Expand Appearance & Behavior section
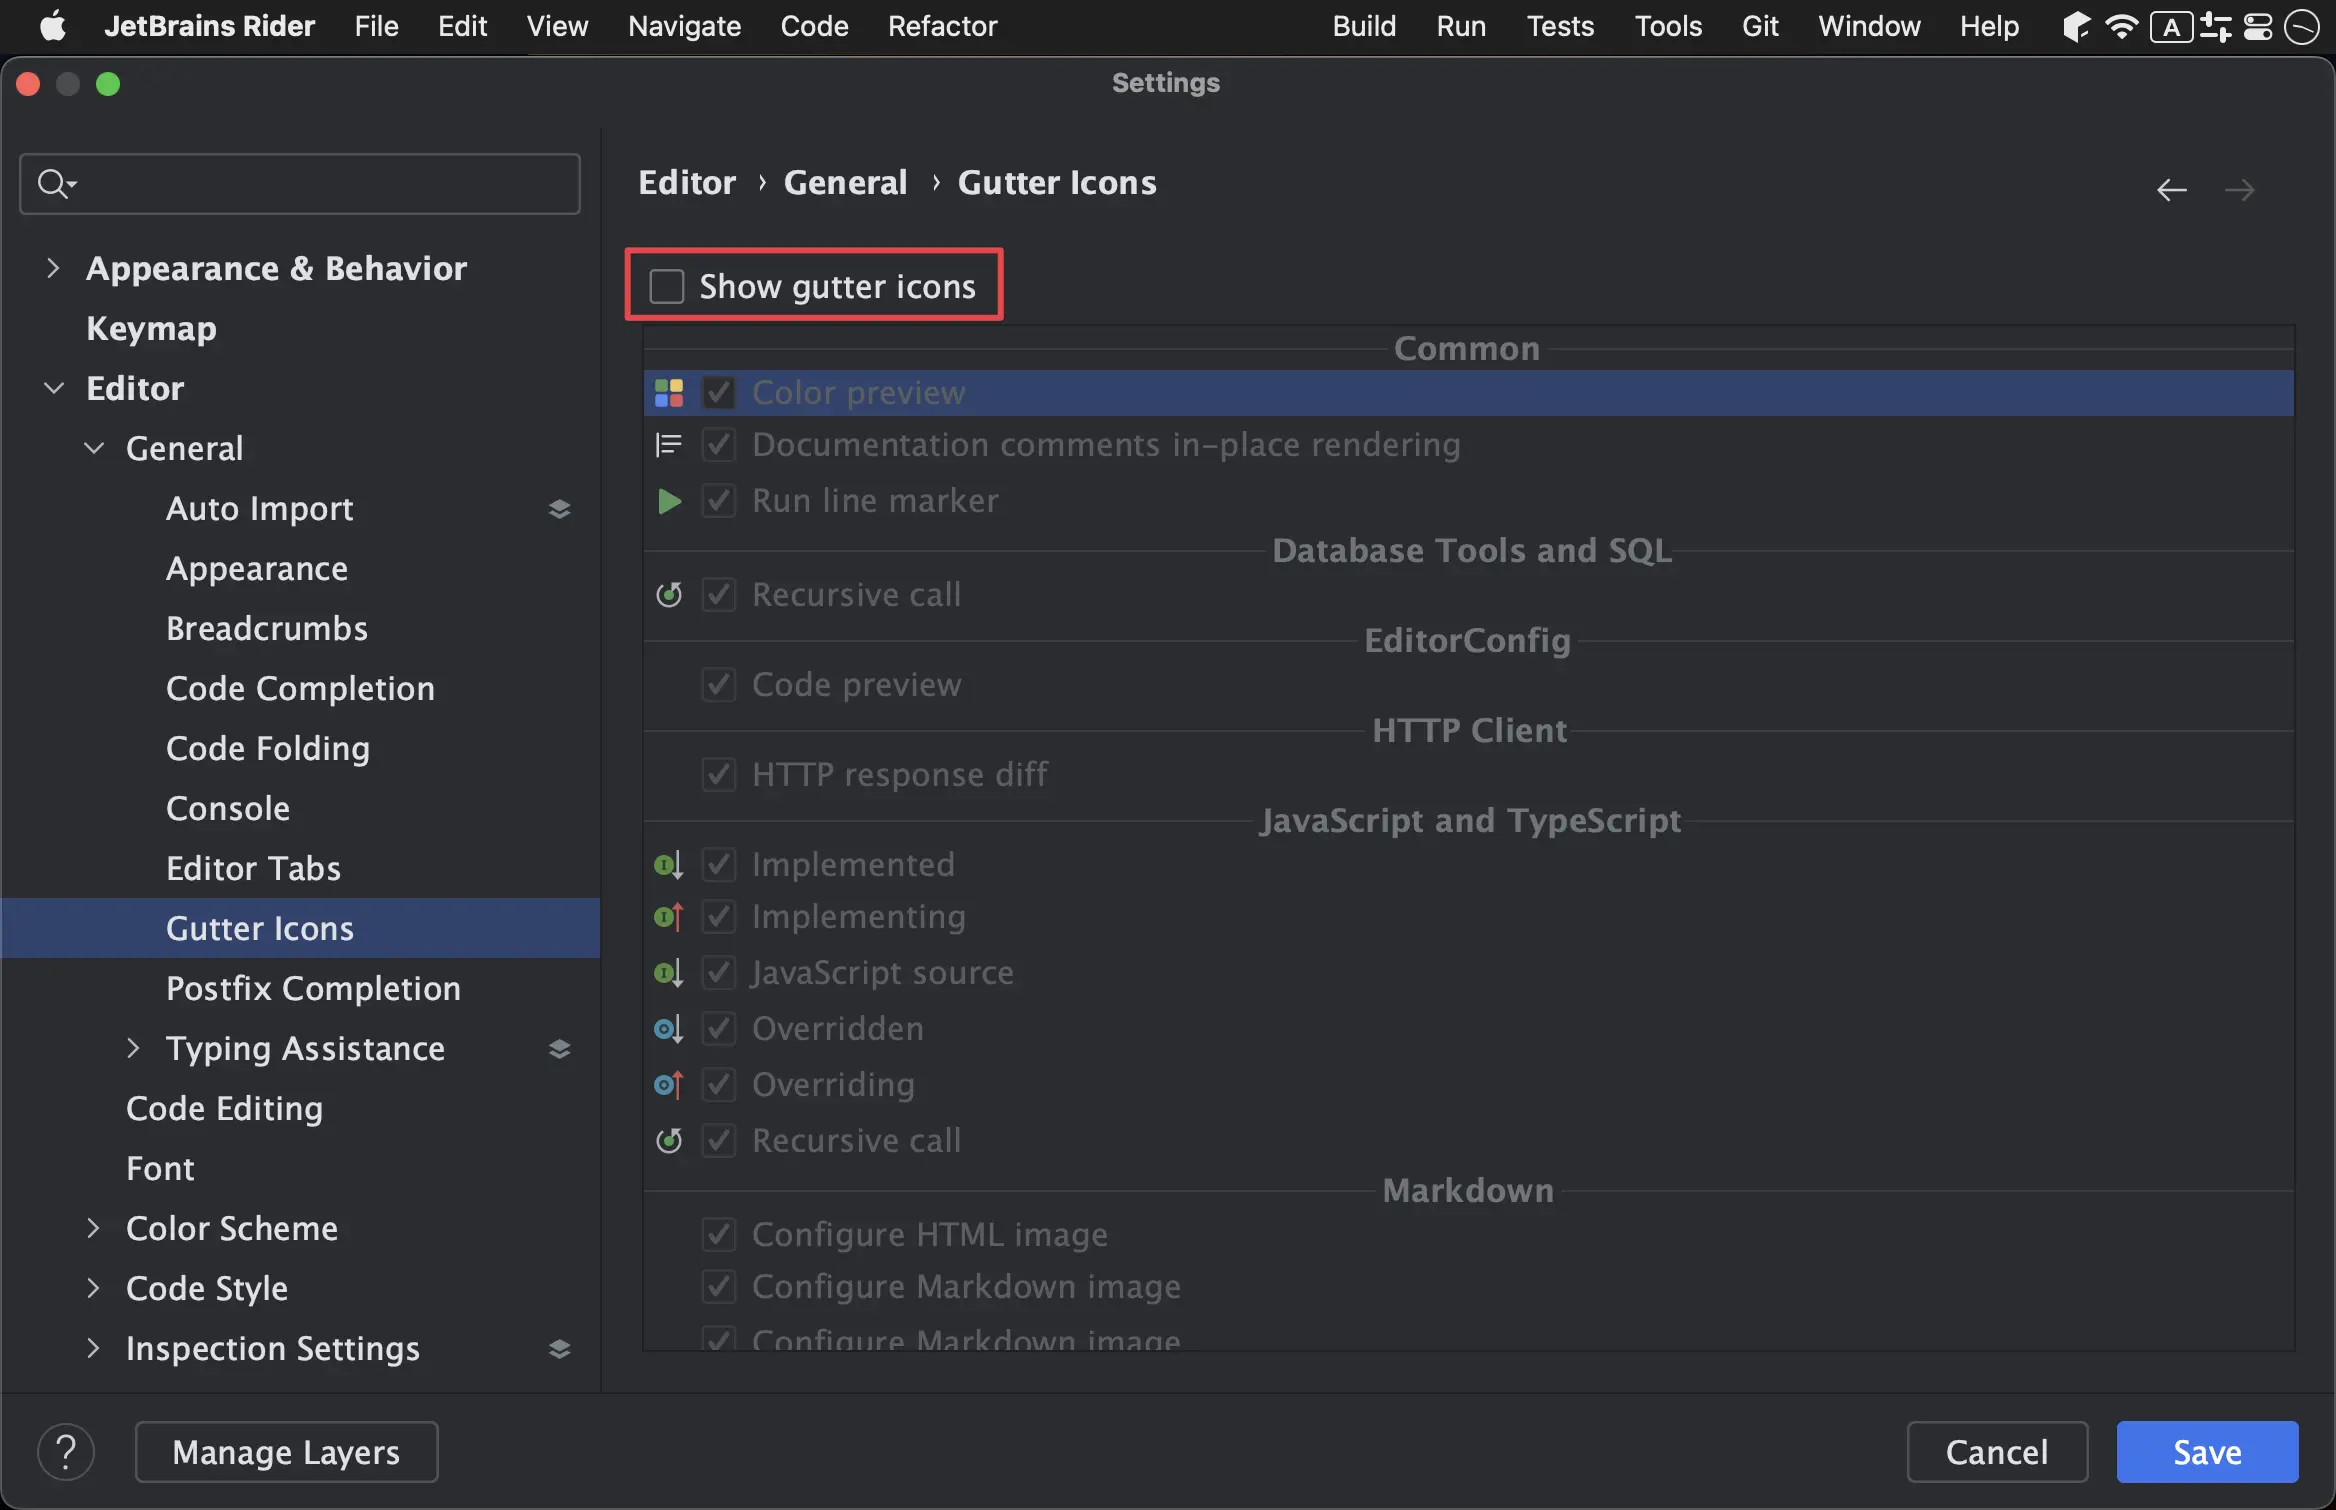The width and height of the screenshot is (2336, 1510). tap(53, 268)
